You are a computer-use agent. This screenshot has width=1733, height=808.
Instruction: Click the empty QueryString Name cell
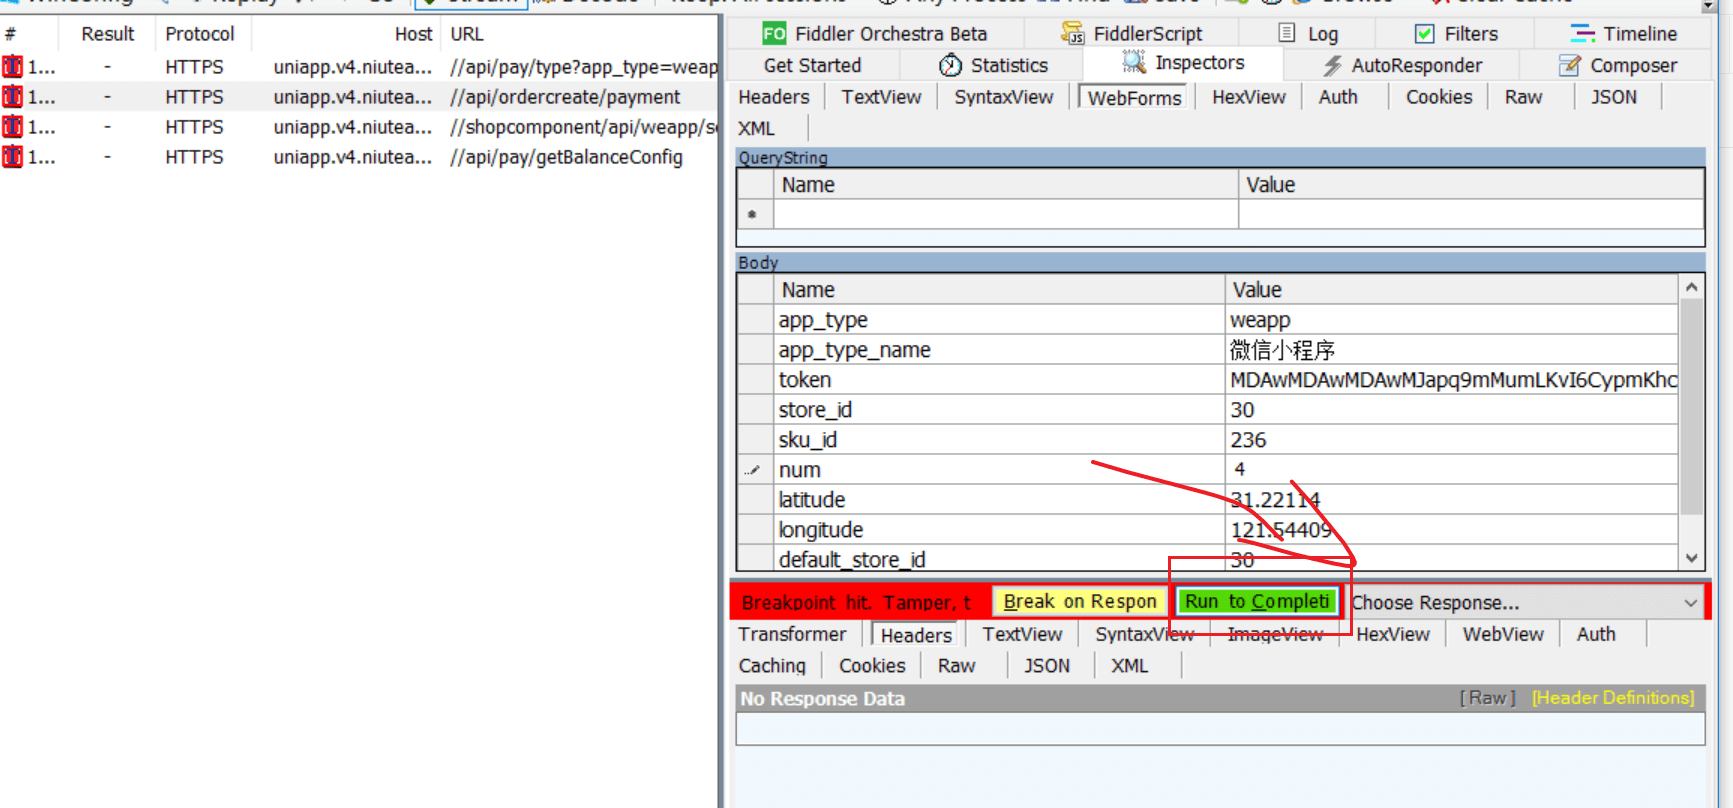click(x=1005, y=214)
